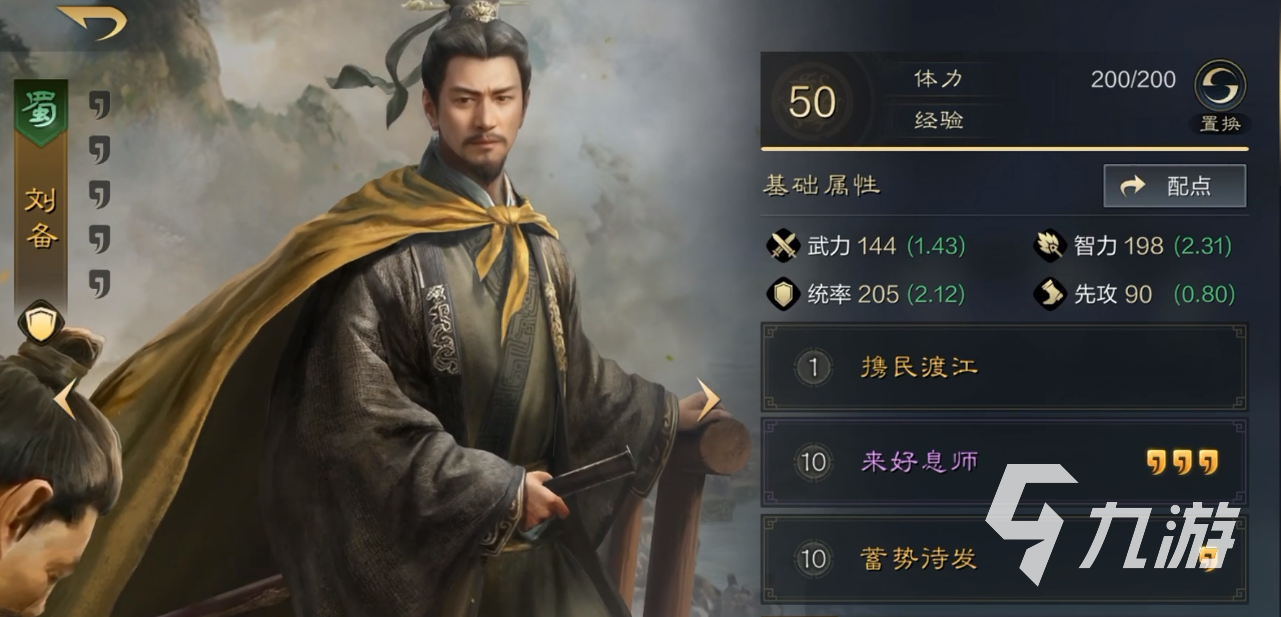The image size is (1281, 617).
Task: Go to next general with right arrow
Action: (x=708, y=400)
